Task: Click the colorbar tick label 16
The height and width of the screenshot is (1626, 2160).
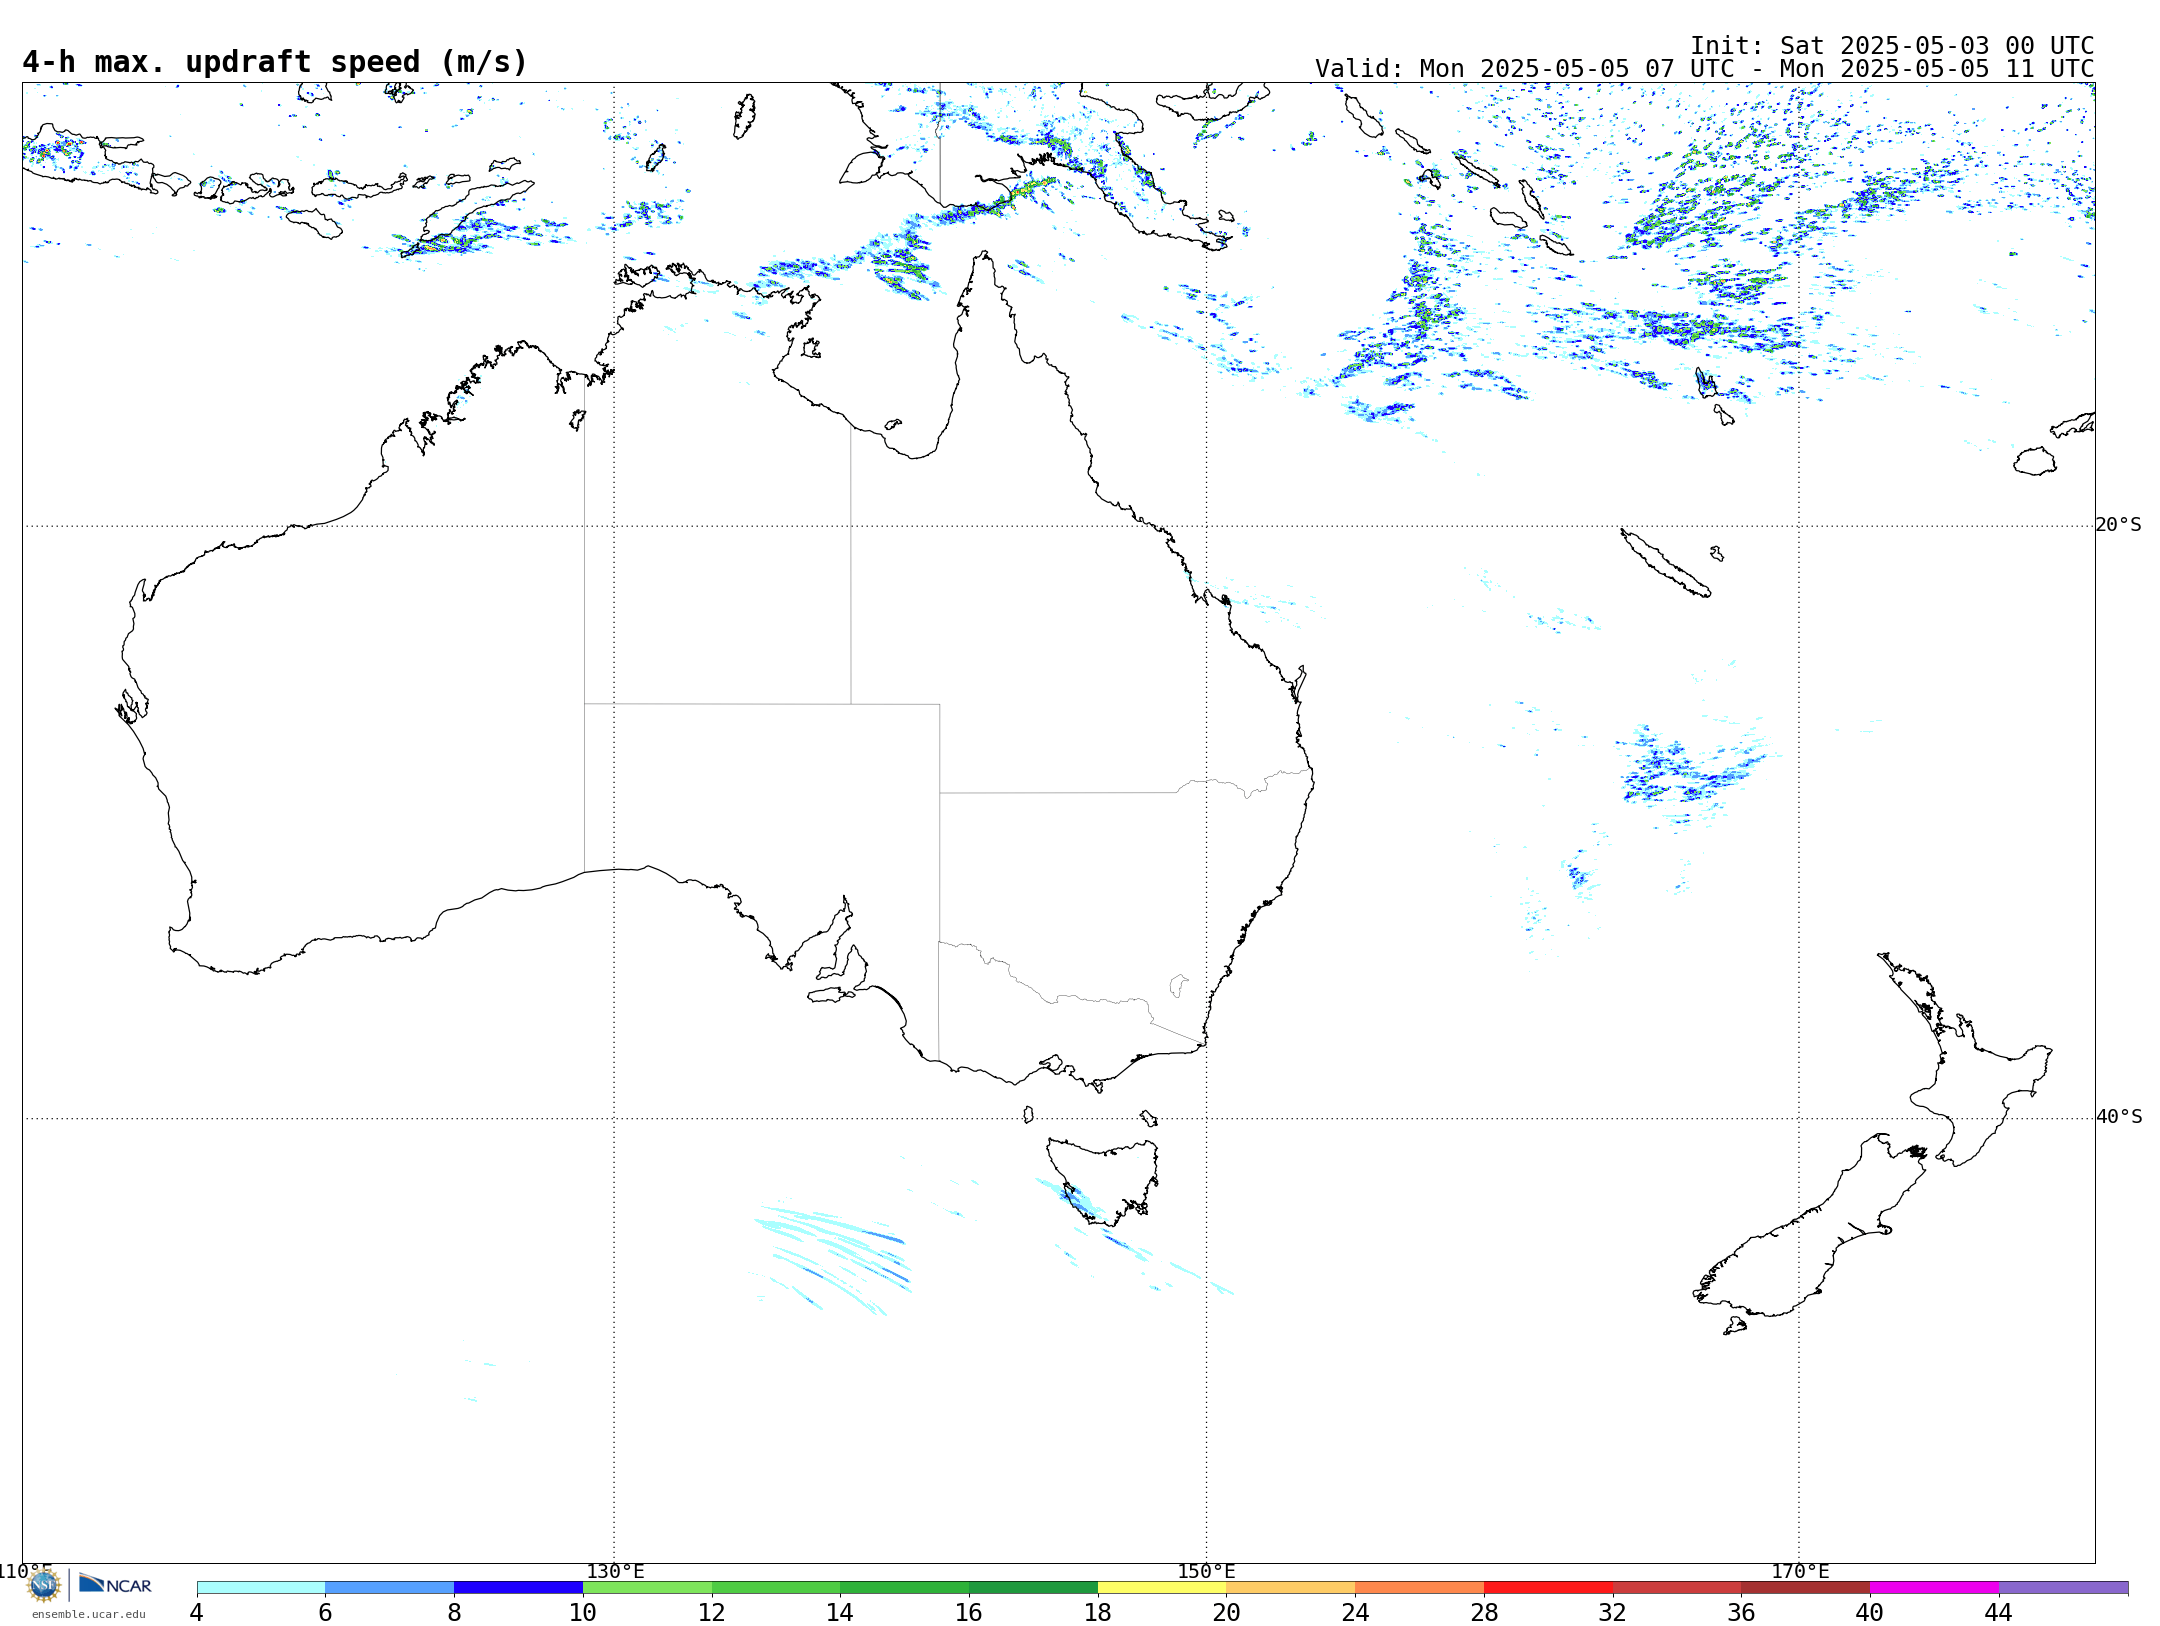Action: [x=968, y=1613]
